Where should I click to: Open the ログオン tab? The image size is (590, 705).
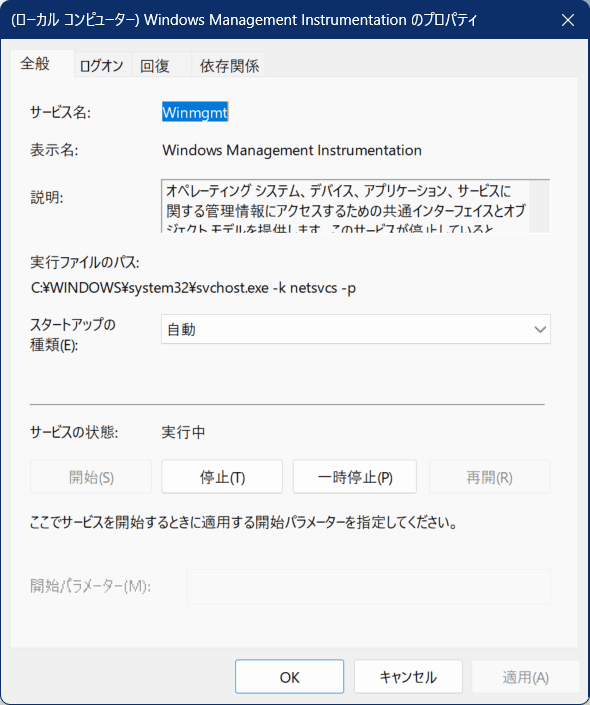pyautogui.click(x=102, y=66)
